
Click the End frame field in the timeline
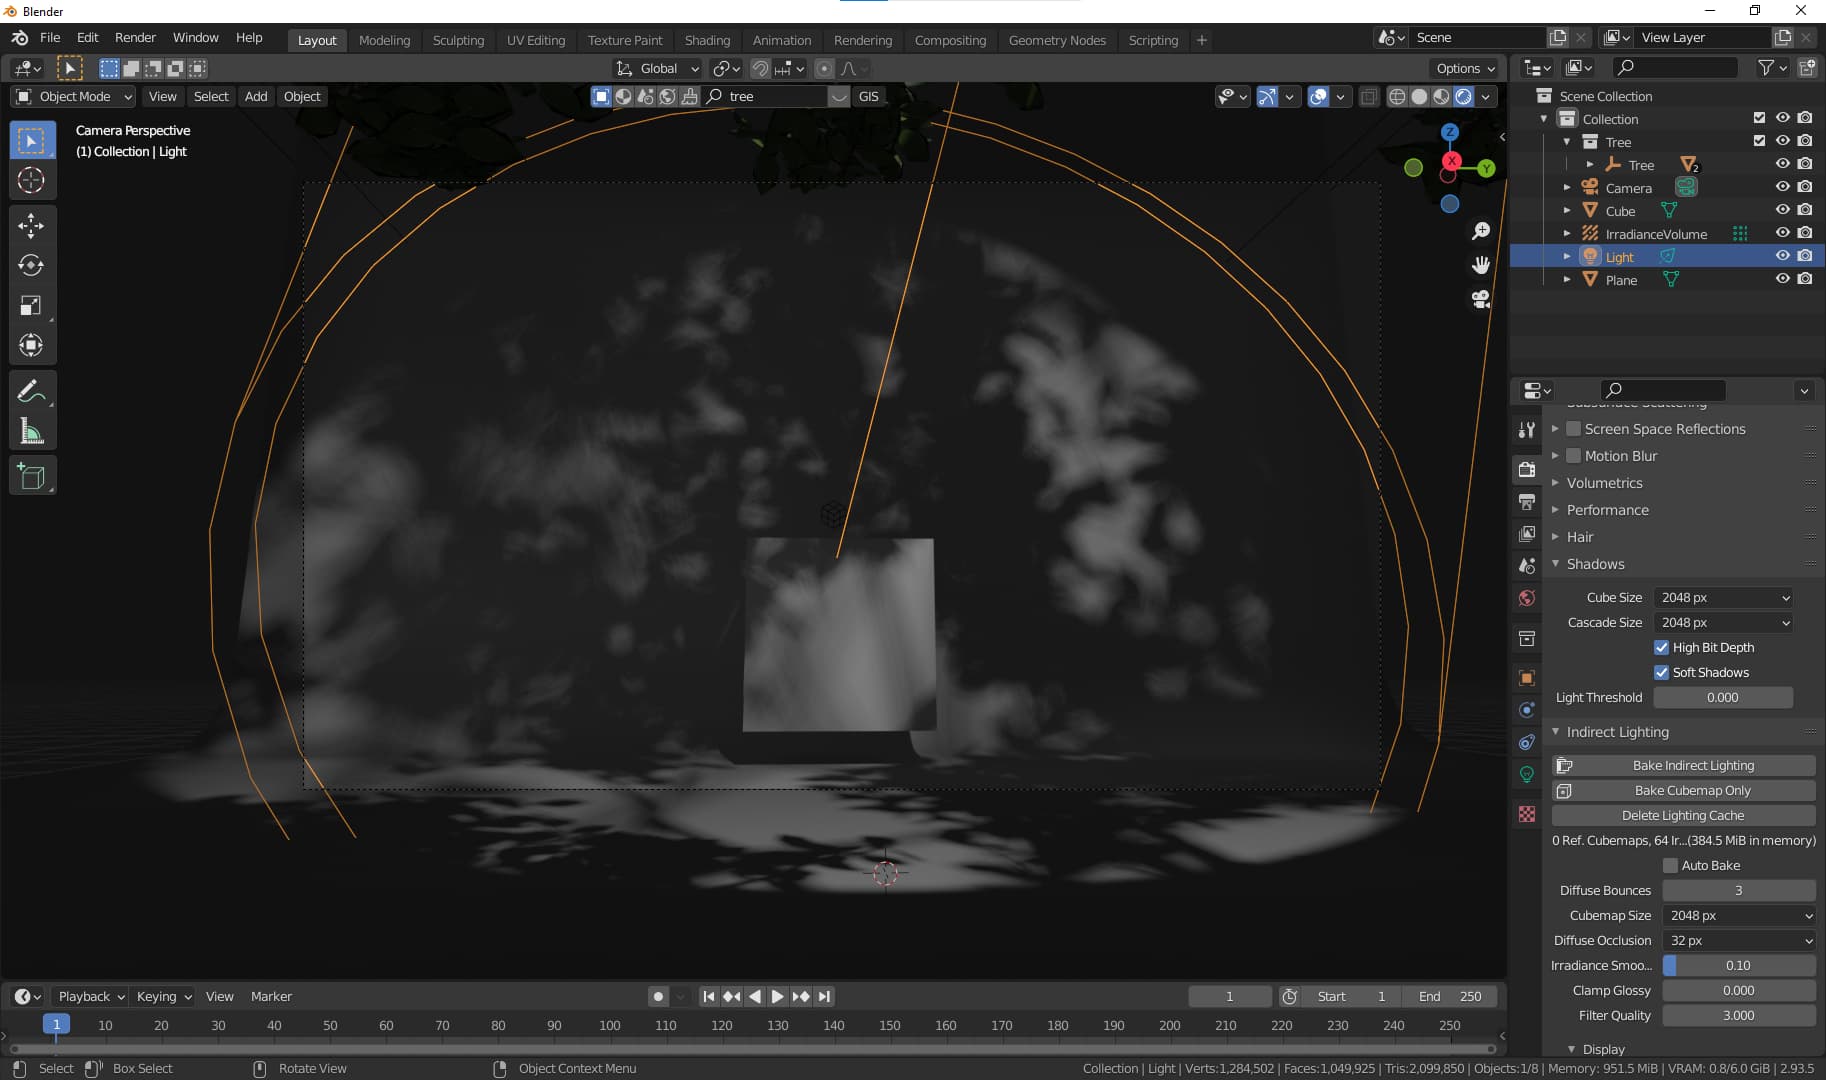[x=1449, y=996]
